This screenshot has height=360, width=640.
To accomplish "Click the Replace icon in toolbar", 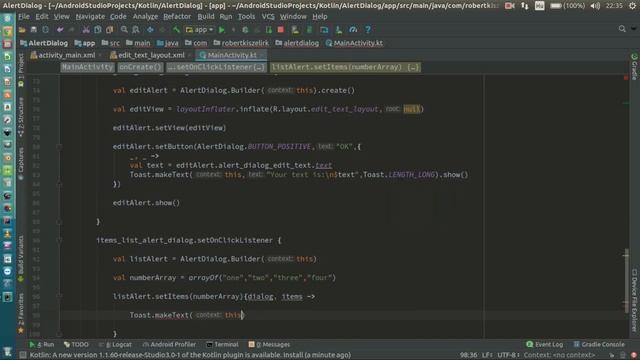I will coord(136,30).
